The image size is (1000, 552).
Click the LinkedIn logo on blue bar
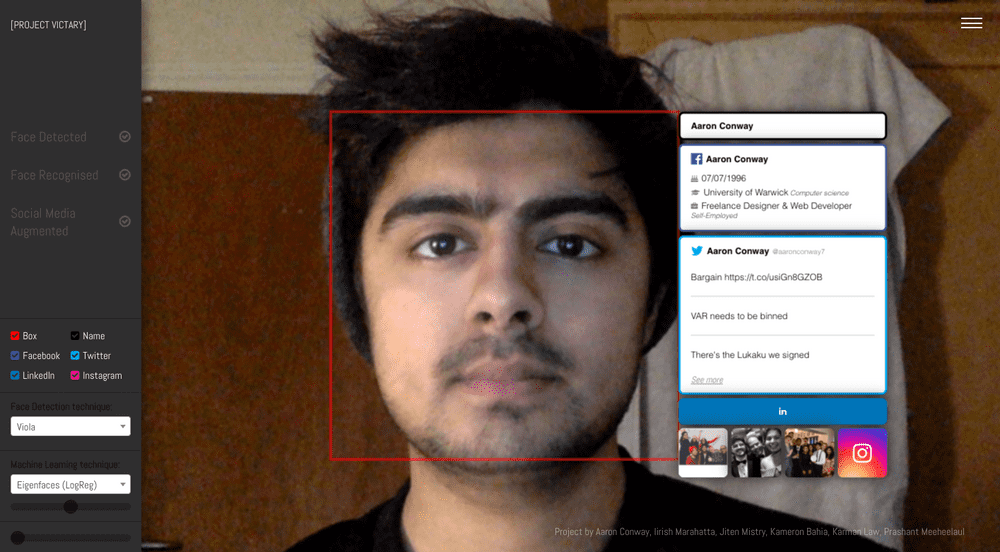tap(783, 412)
